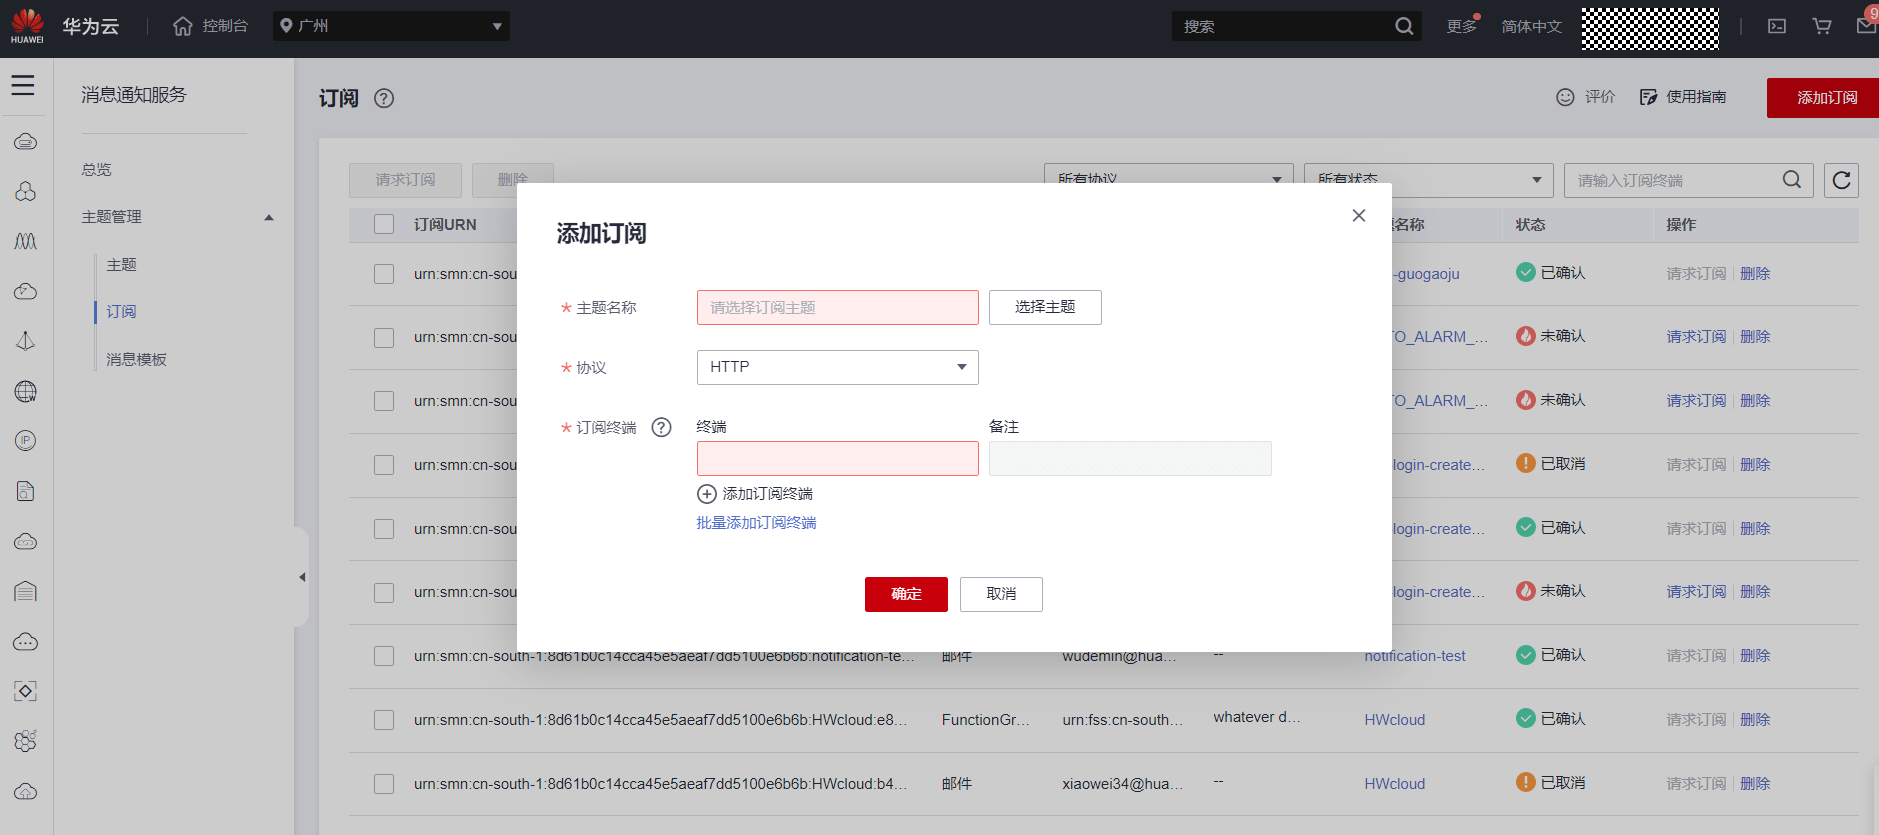Open the mail messages icon

click(1866, 26)
